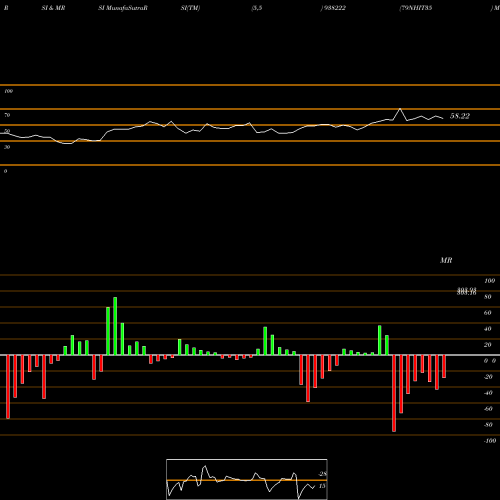Click the 15 value in the mini chart
The image size is (500, 500).
pyautogui.click(x=322, y=486)
